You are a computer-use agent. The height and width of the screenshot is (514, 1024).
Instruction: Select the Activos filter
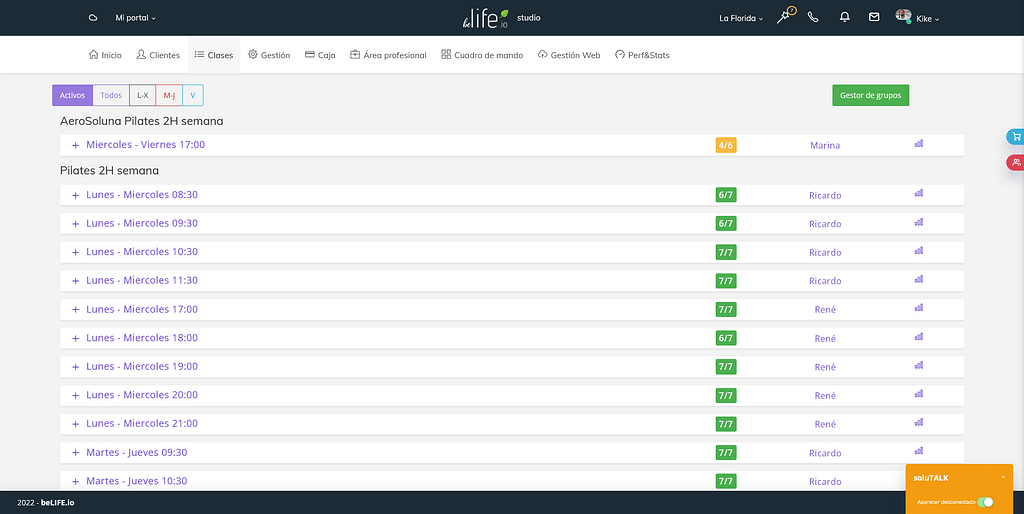[72, 95]
